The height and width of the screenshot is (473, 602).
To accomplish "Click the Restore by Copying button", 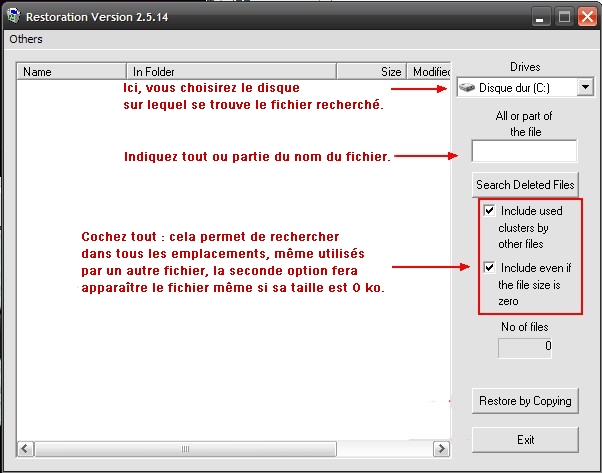I will coord(525,401).
